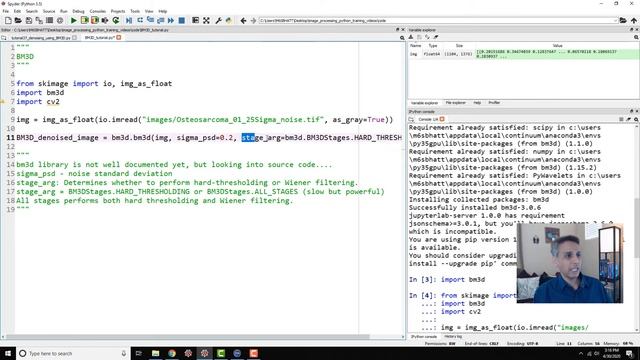Viewport: 640px width, 360px height.
Task: Switch to the first tutorial file tab
Action: click(41, 38)
